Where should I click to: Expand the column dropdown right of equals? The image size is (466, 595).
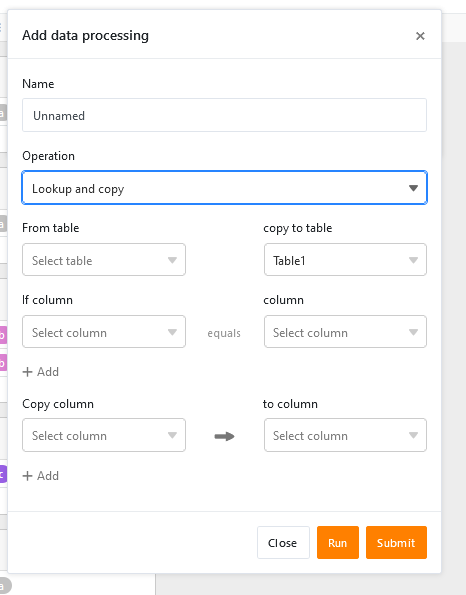(345, 332)
